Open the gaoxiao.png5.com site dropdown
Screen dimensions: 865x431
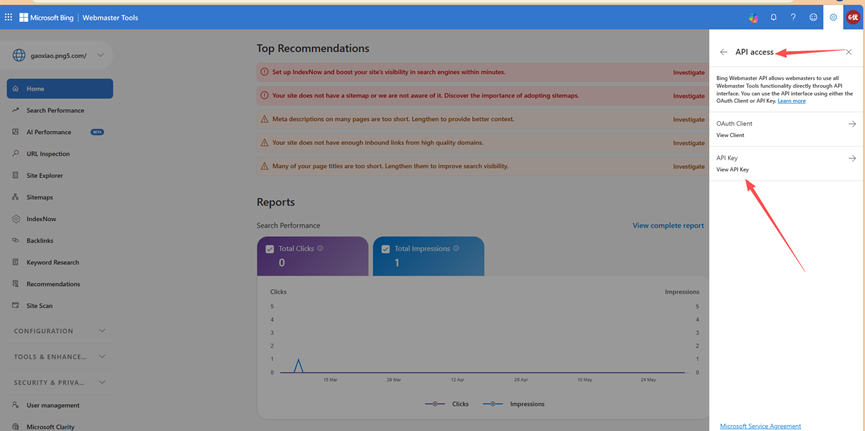coord(100,55)
